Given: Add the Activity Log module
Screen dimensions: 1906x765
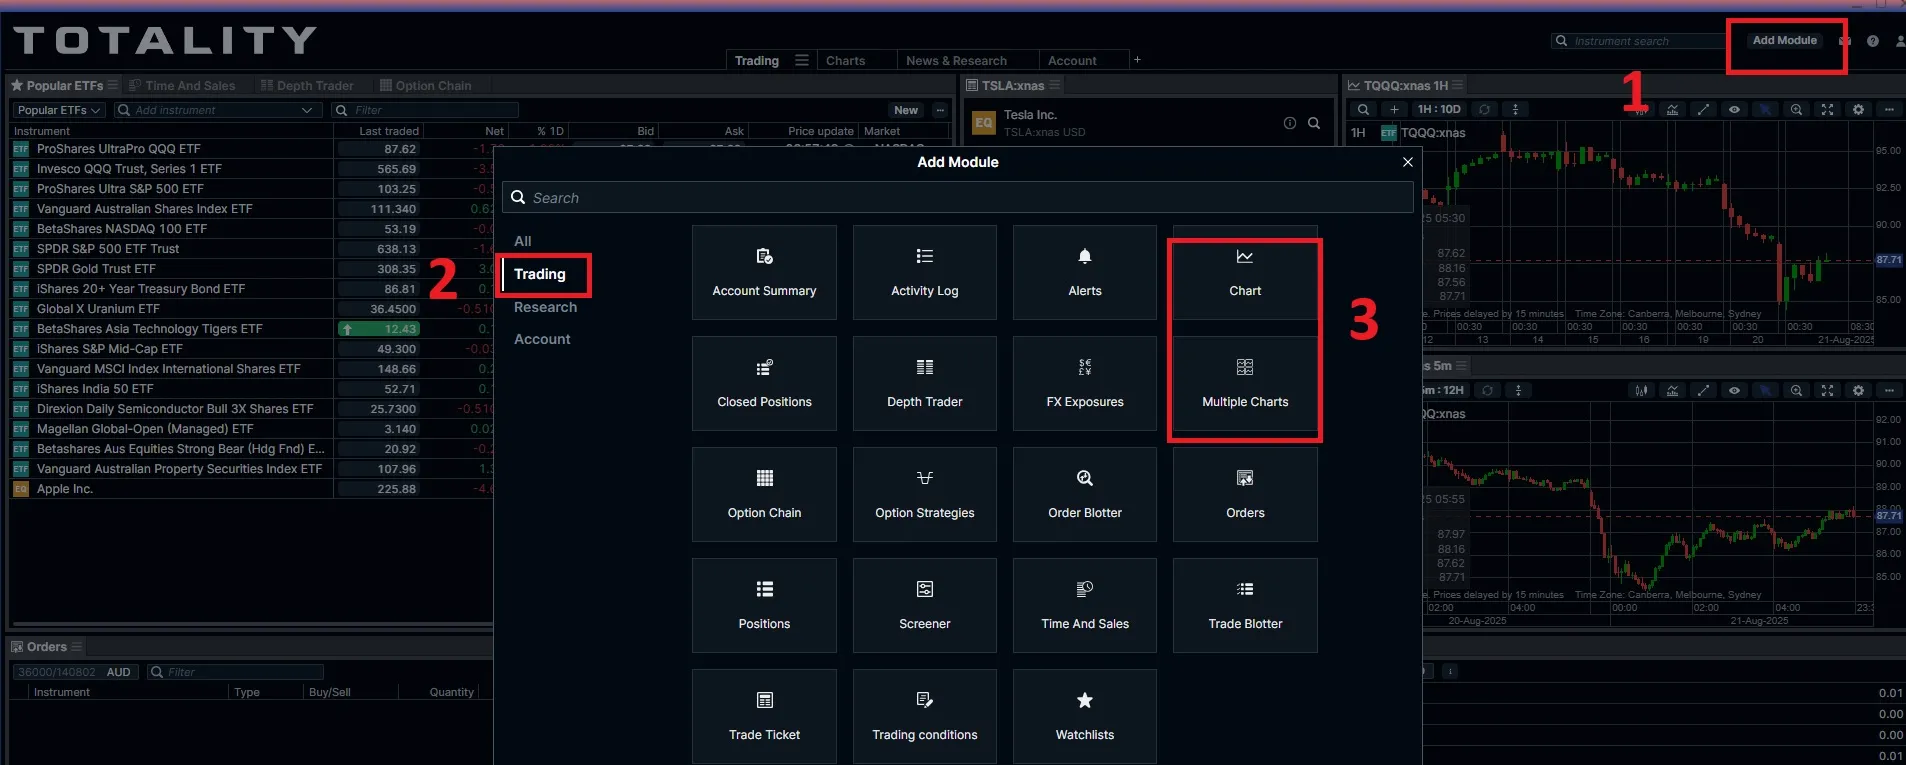Looking at the screenshot, I should [924, 273].
